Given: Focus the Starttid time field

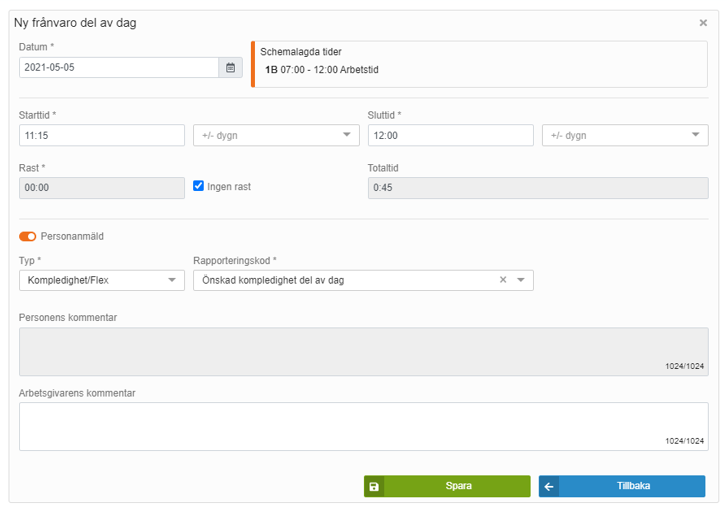Looking at the screenshot, I should pyautogui.click(x=101, y=135).
